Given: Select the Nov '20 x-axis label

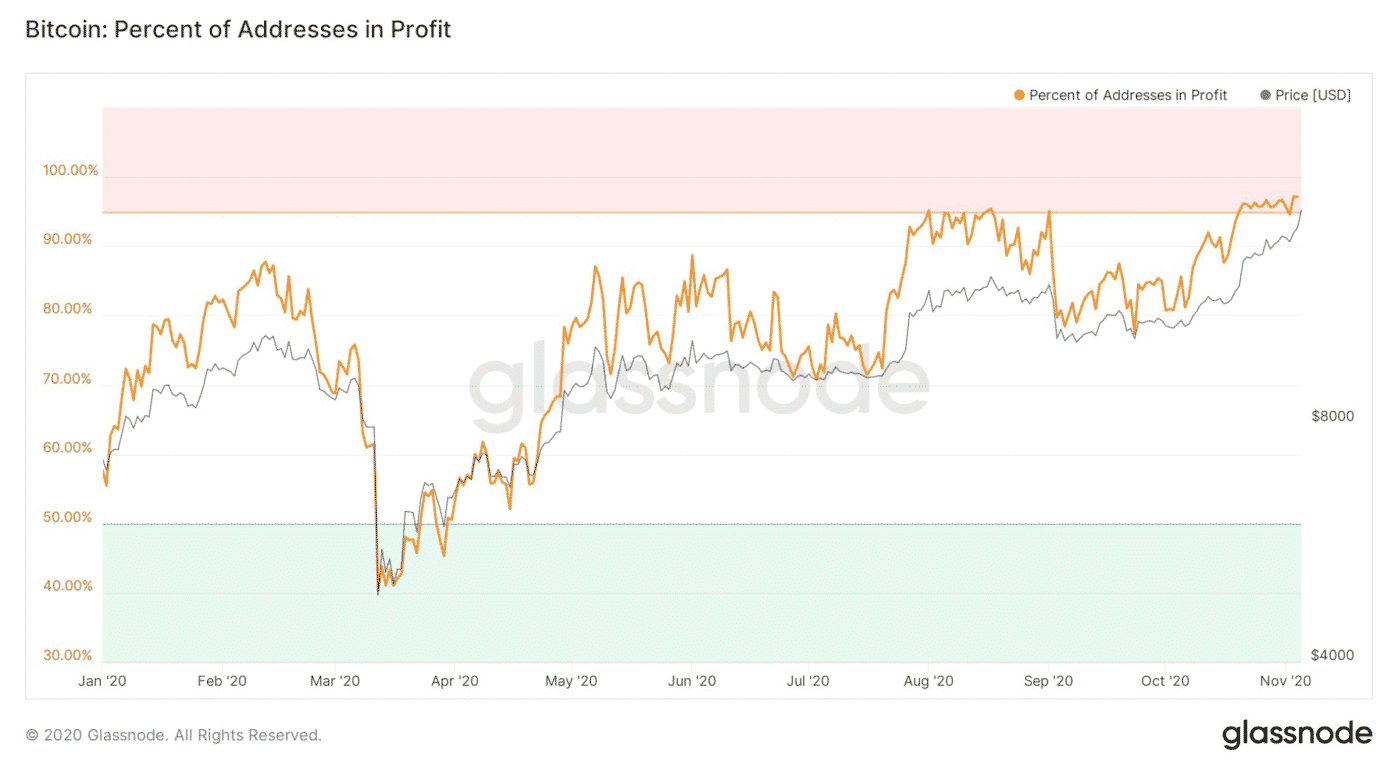Looking at the screenshot, I should point(1285,681).
